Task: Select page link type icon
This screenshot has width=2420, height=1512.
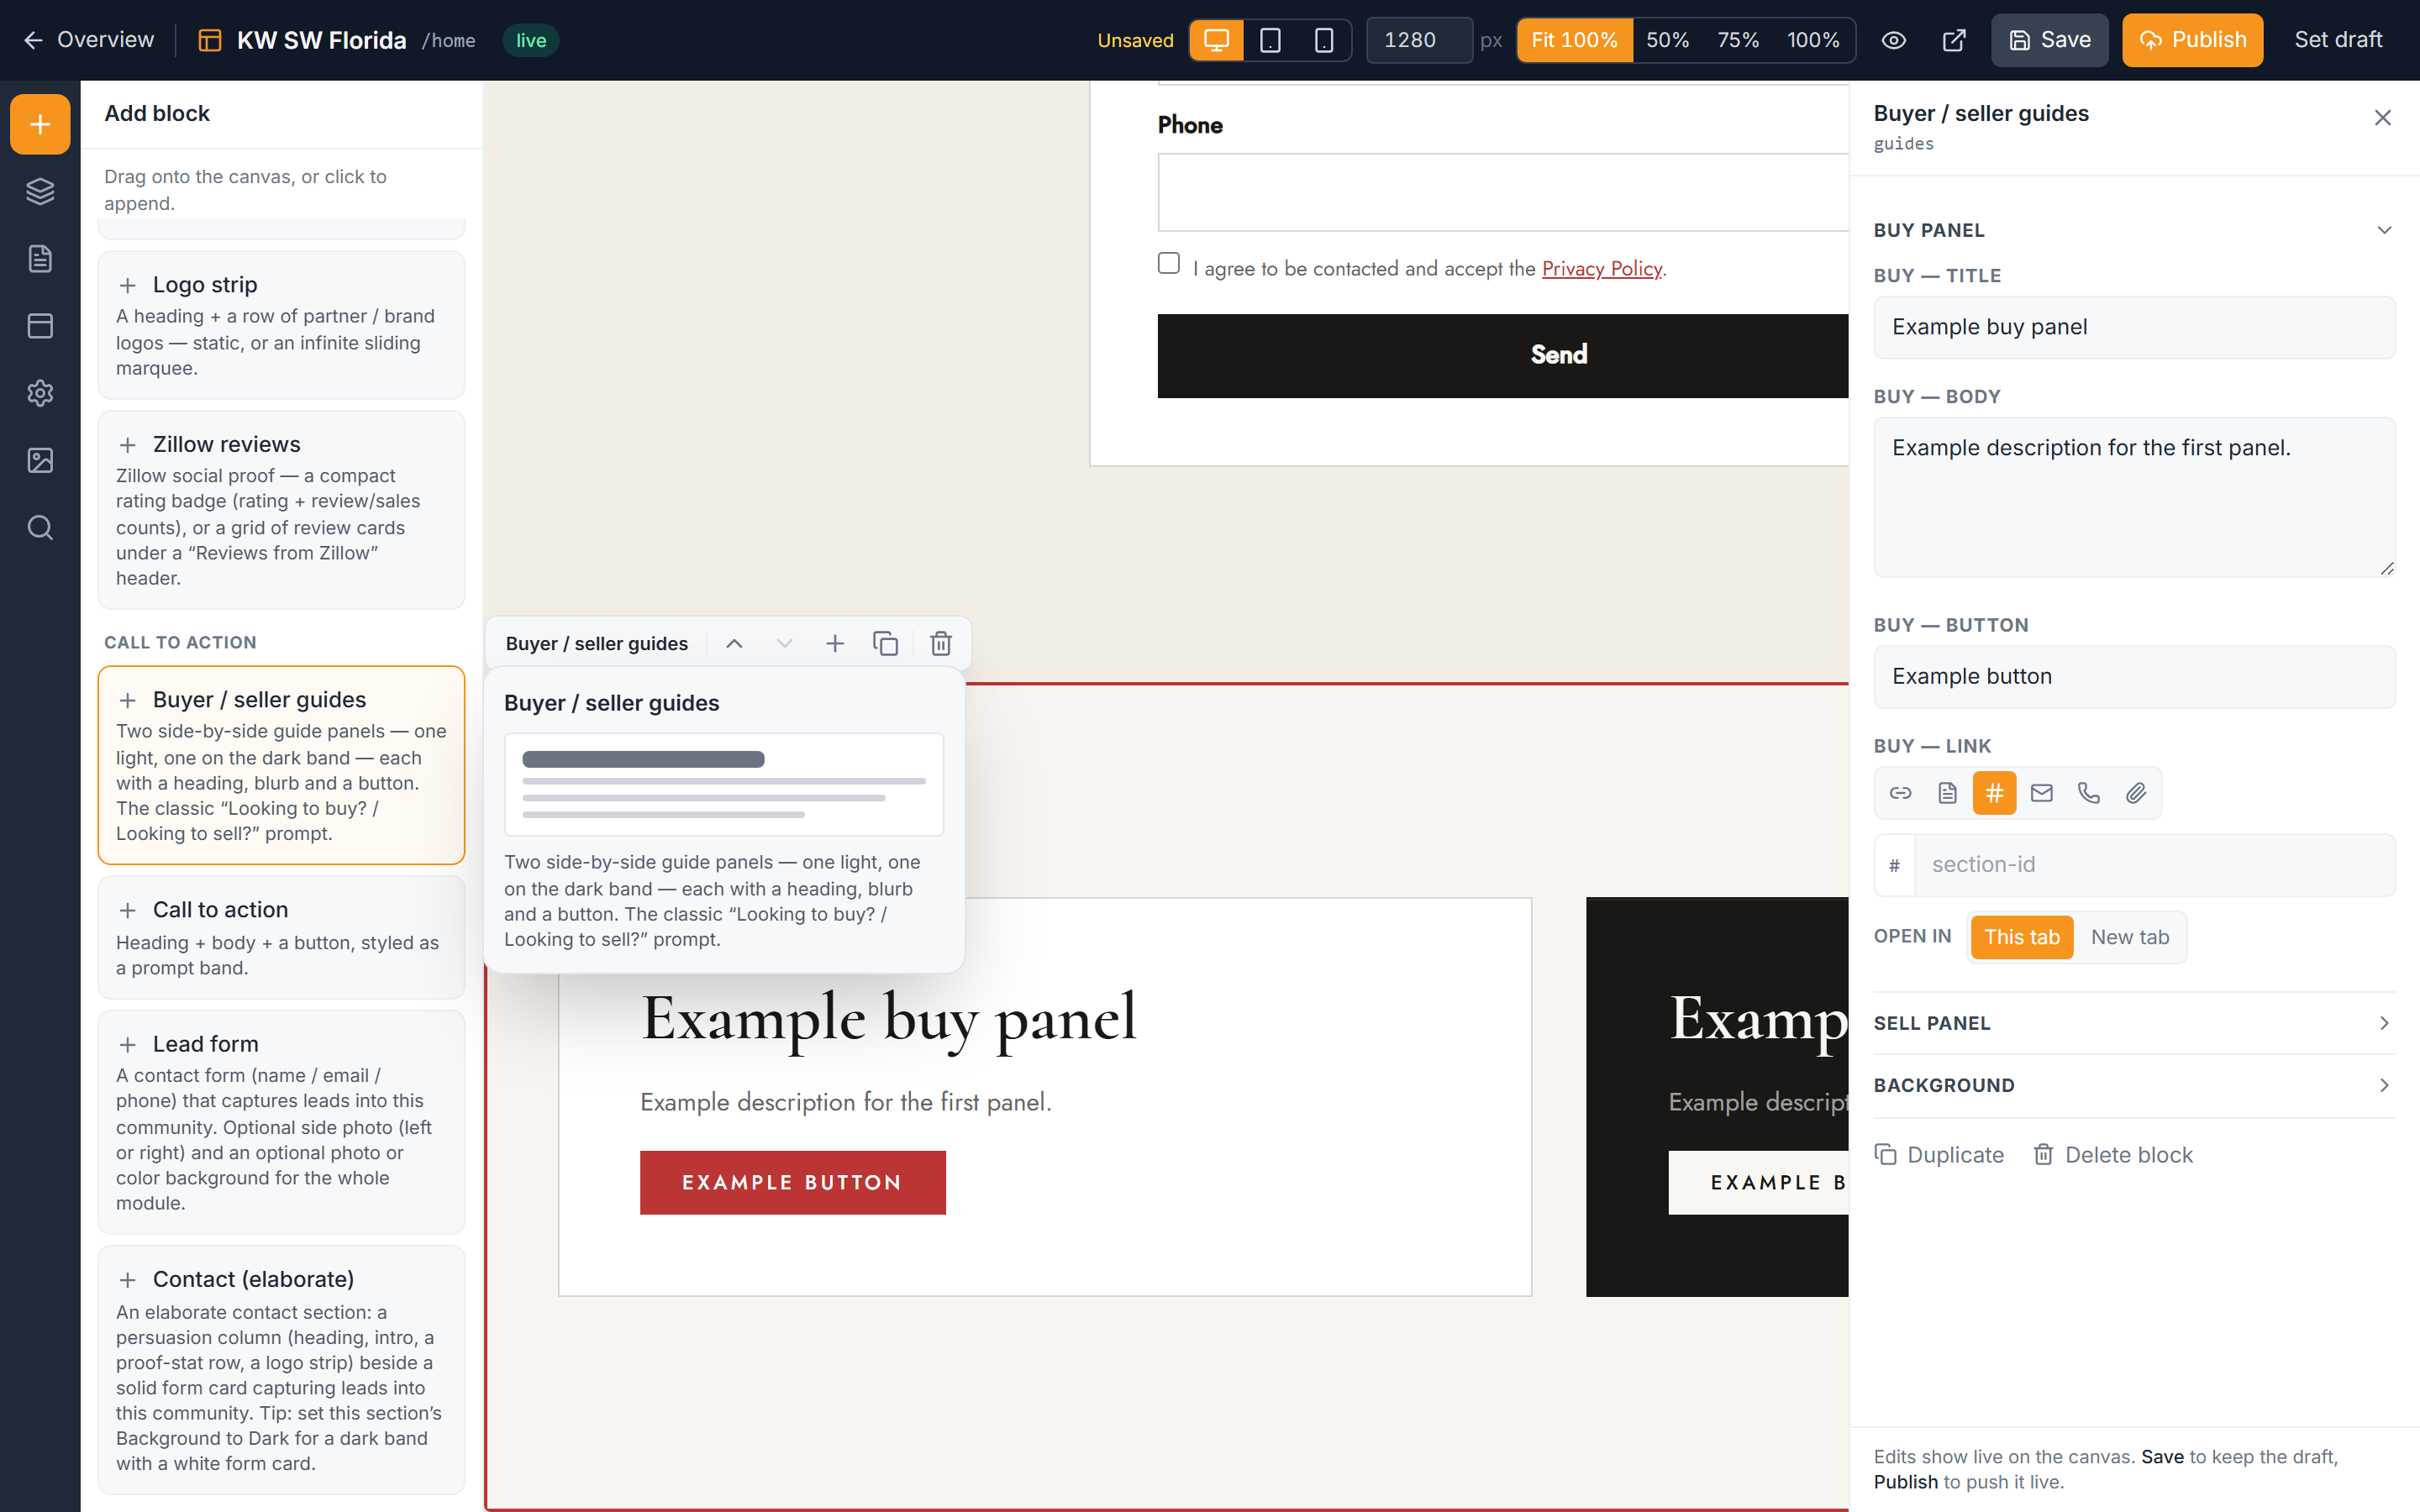Action: (1947, 793)
